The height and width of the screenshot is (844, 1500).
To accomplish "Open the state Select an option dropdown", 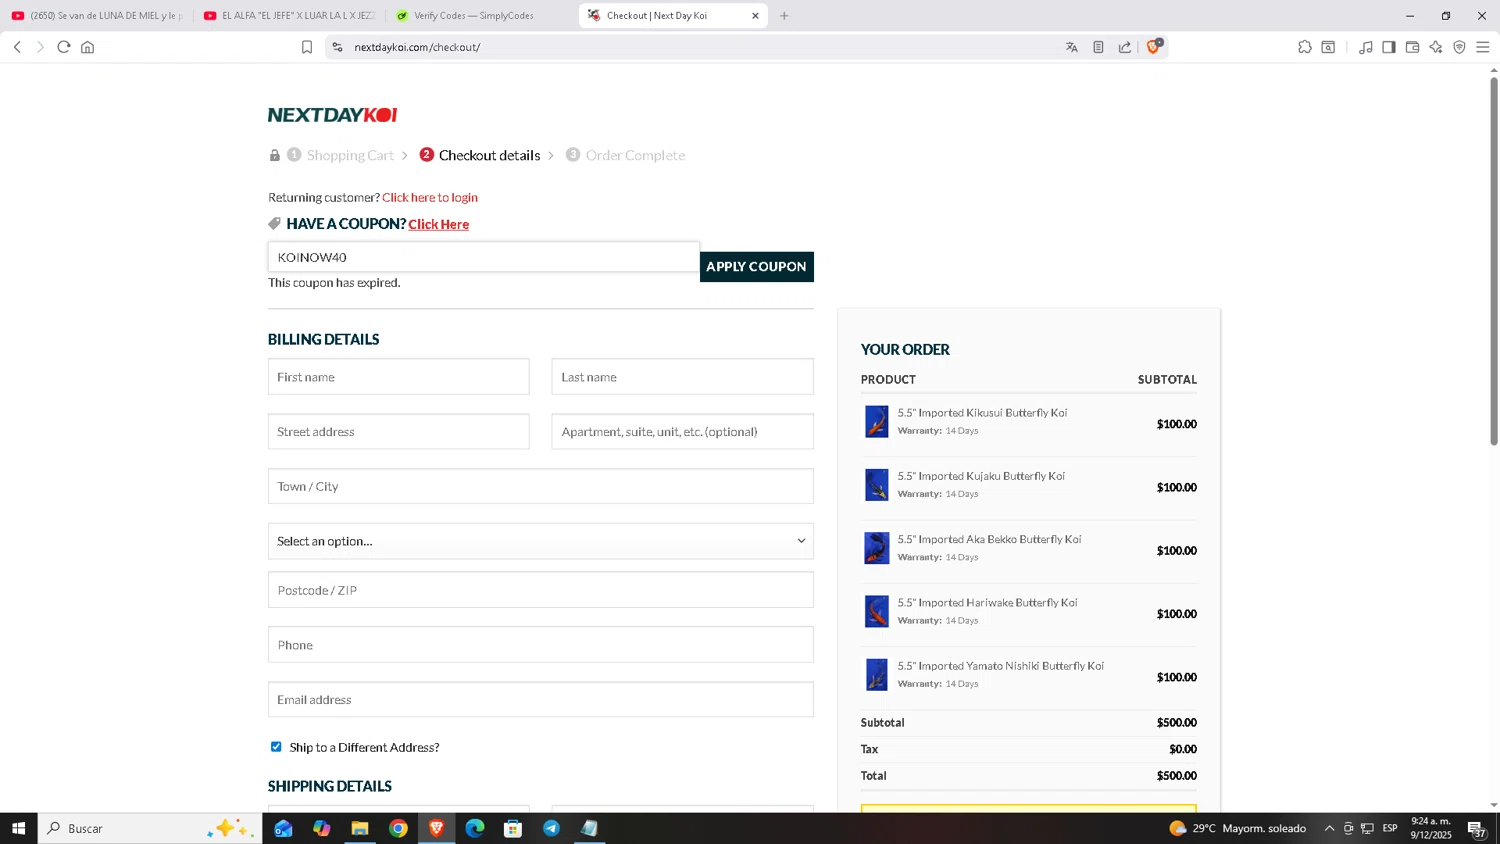I will 541,541.
